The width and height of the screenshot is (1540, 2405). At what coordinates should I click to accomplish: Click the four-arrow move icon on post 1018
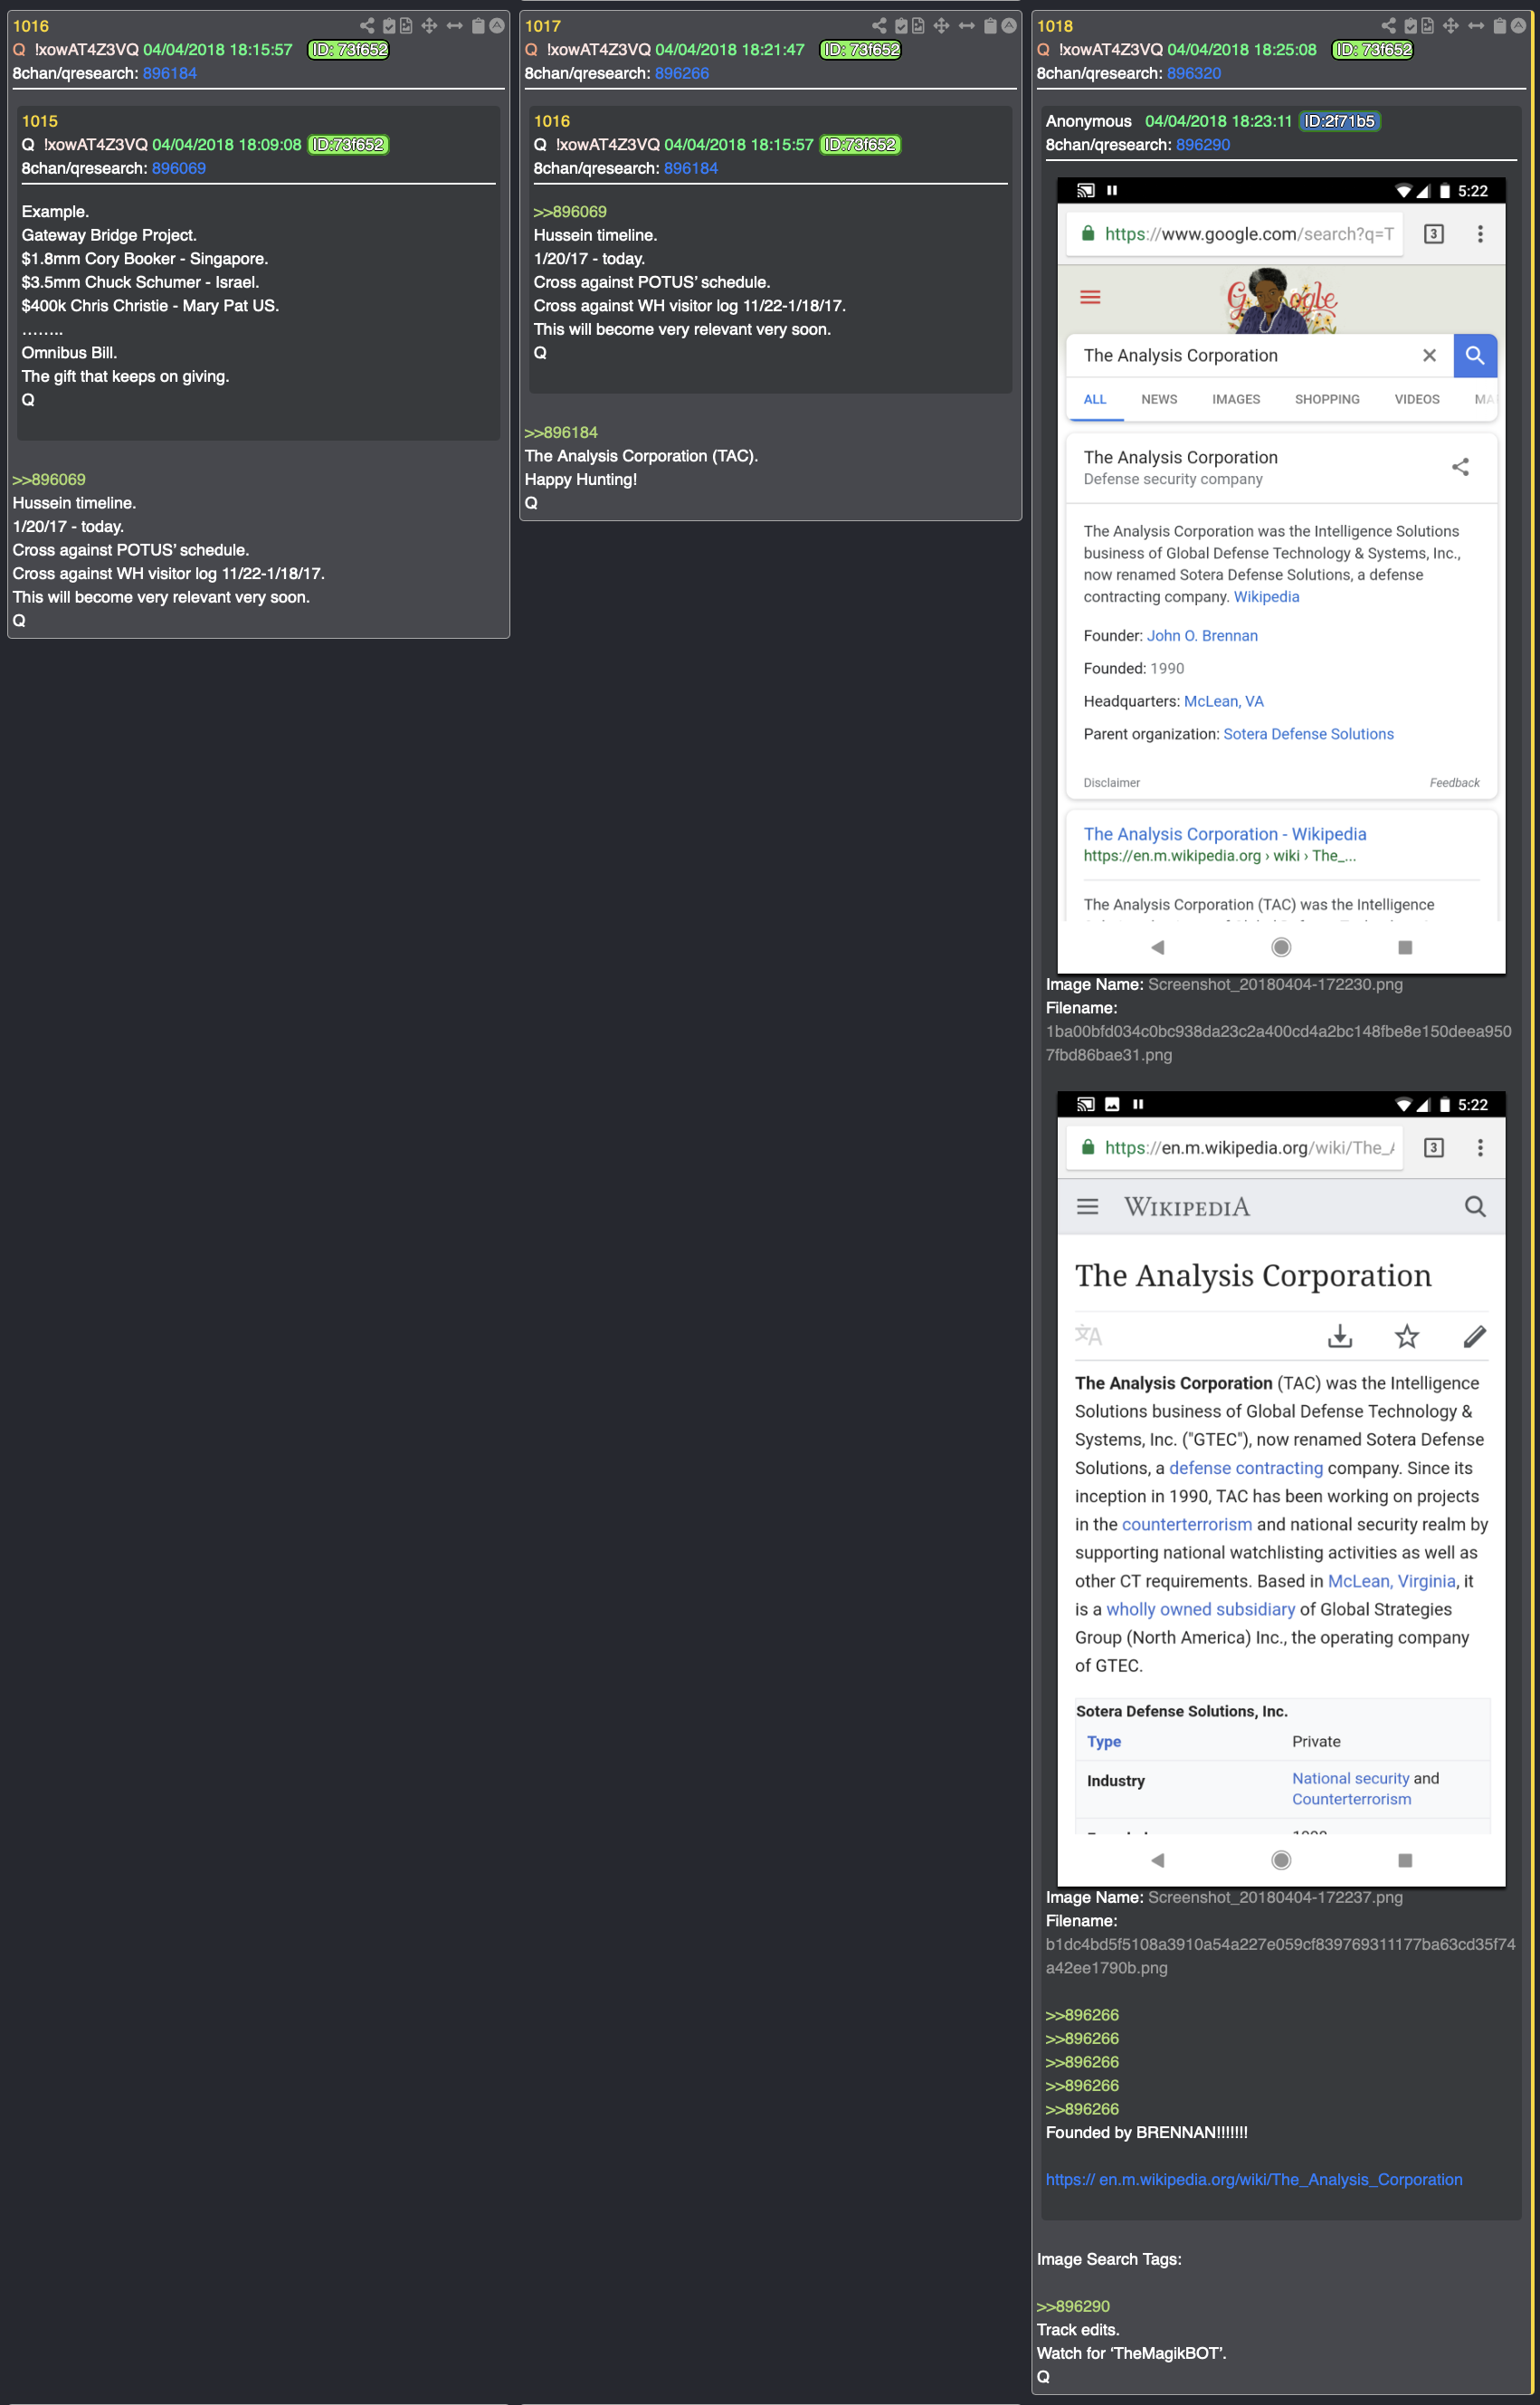1450,26
